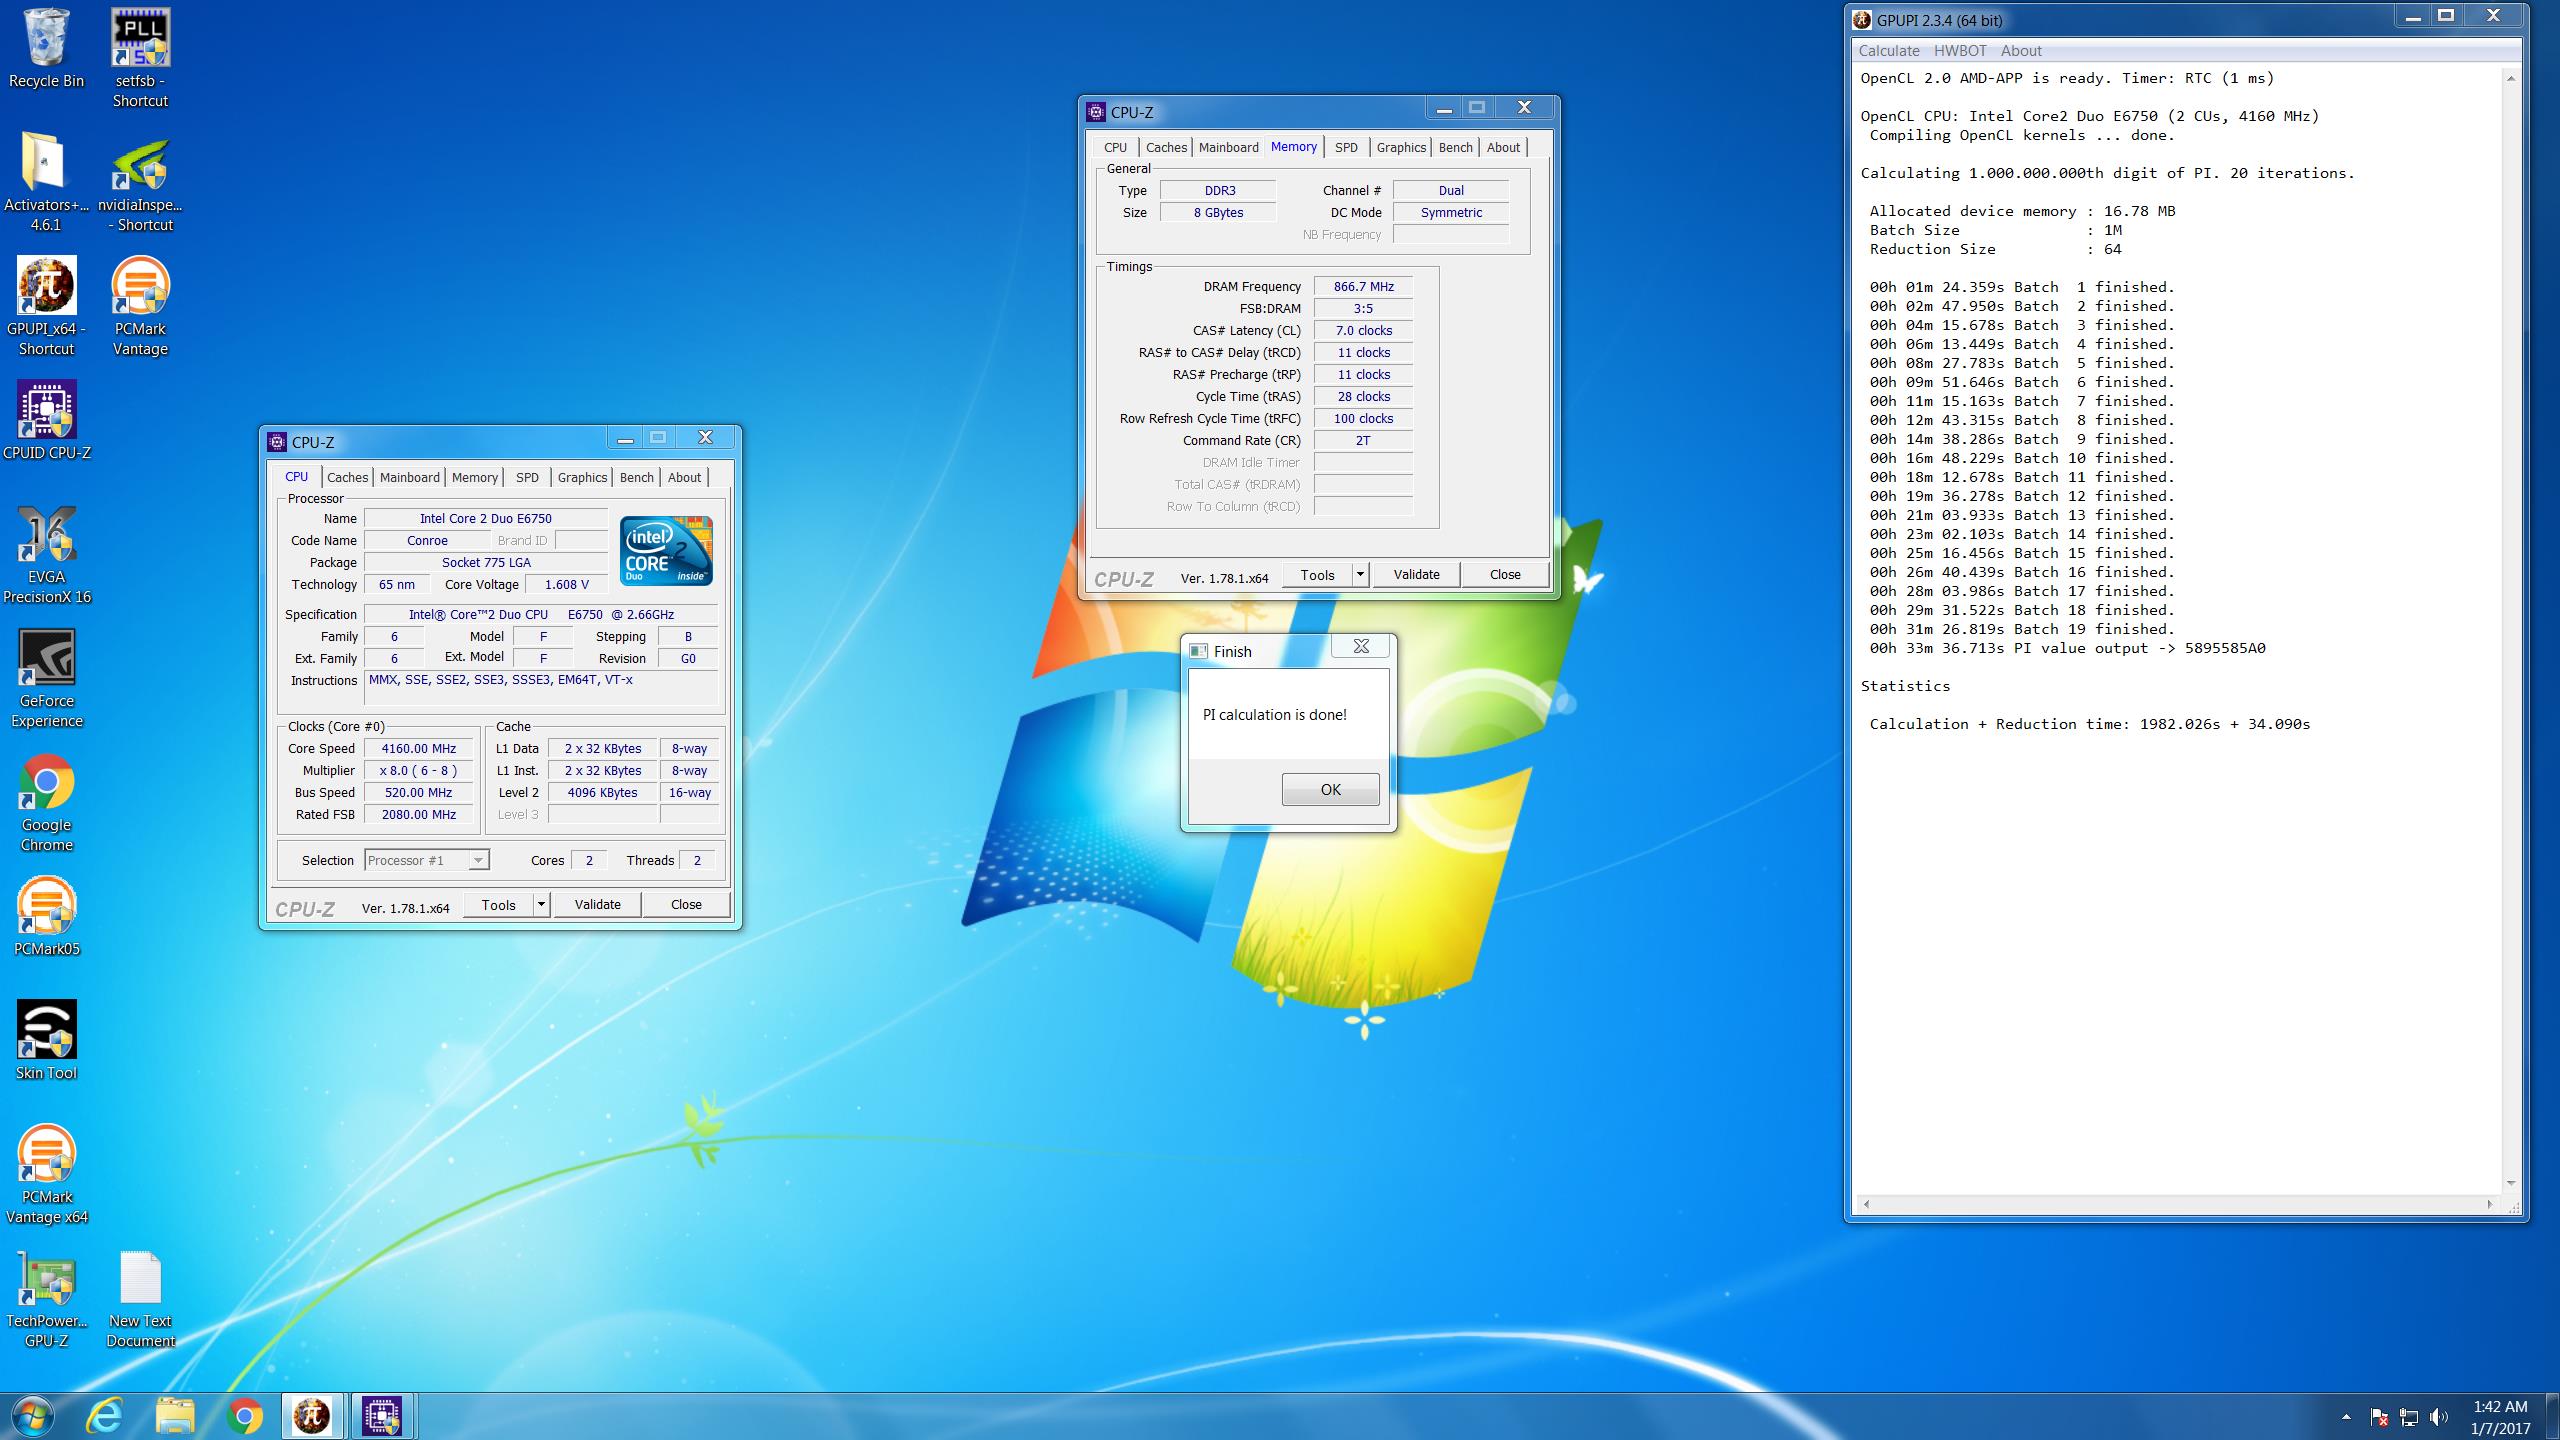This screenshot has width=2560, height=1440.
Task: Open HWBOT menu in GPUPI
Action: click(x=1960, y=51)
